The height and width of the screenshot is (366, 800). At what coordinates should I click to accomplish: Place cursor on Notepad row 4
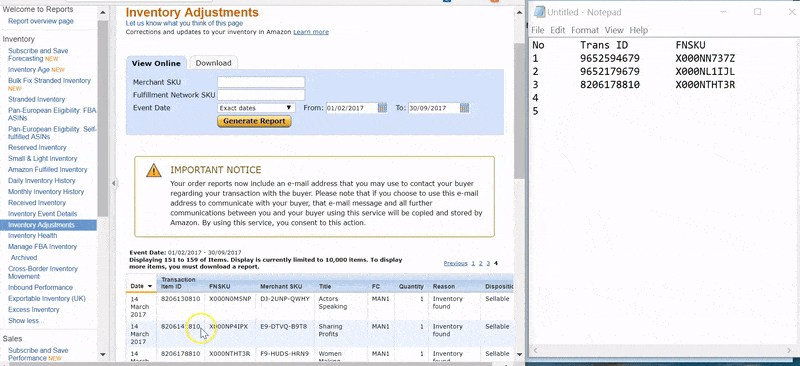[535, 98]
